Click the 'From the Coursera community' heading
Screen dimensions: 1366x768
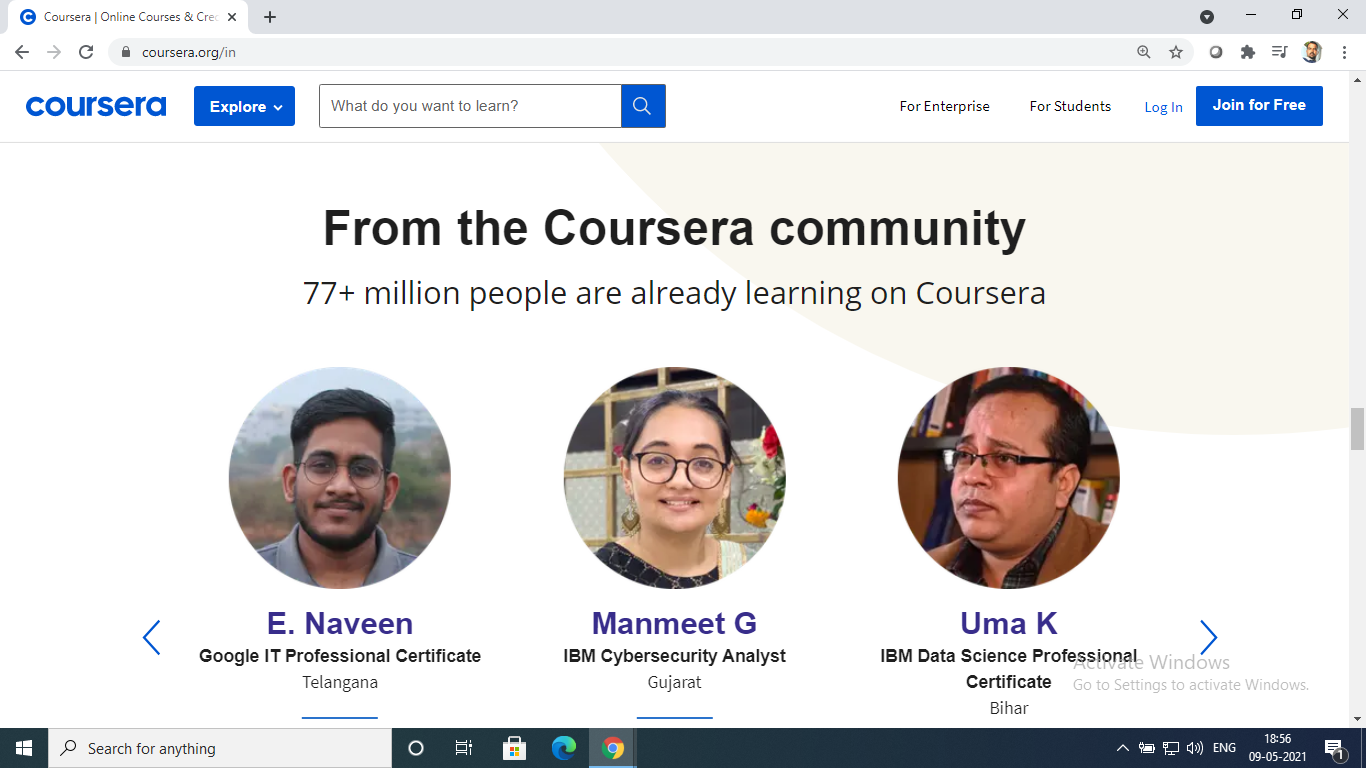click(x=675, y=228)
